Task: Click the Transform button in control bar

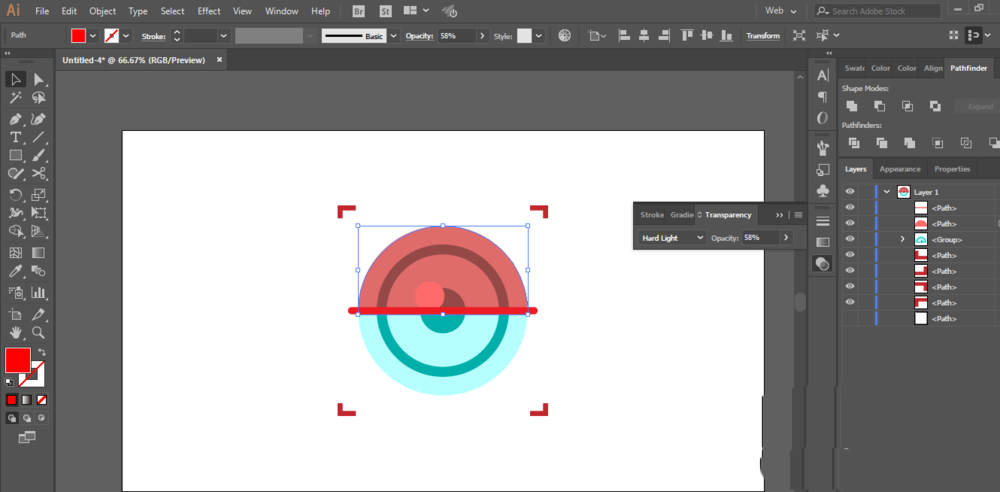Action: (763, 36)
